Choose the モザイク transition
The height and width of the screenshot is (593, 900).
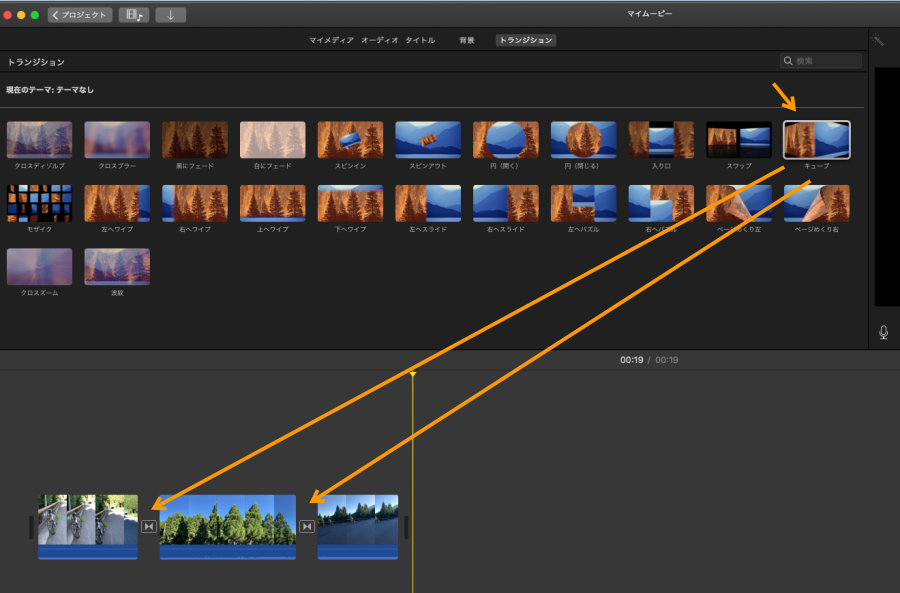pos(40,204)
